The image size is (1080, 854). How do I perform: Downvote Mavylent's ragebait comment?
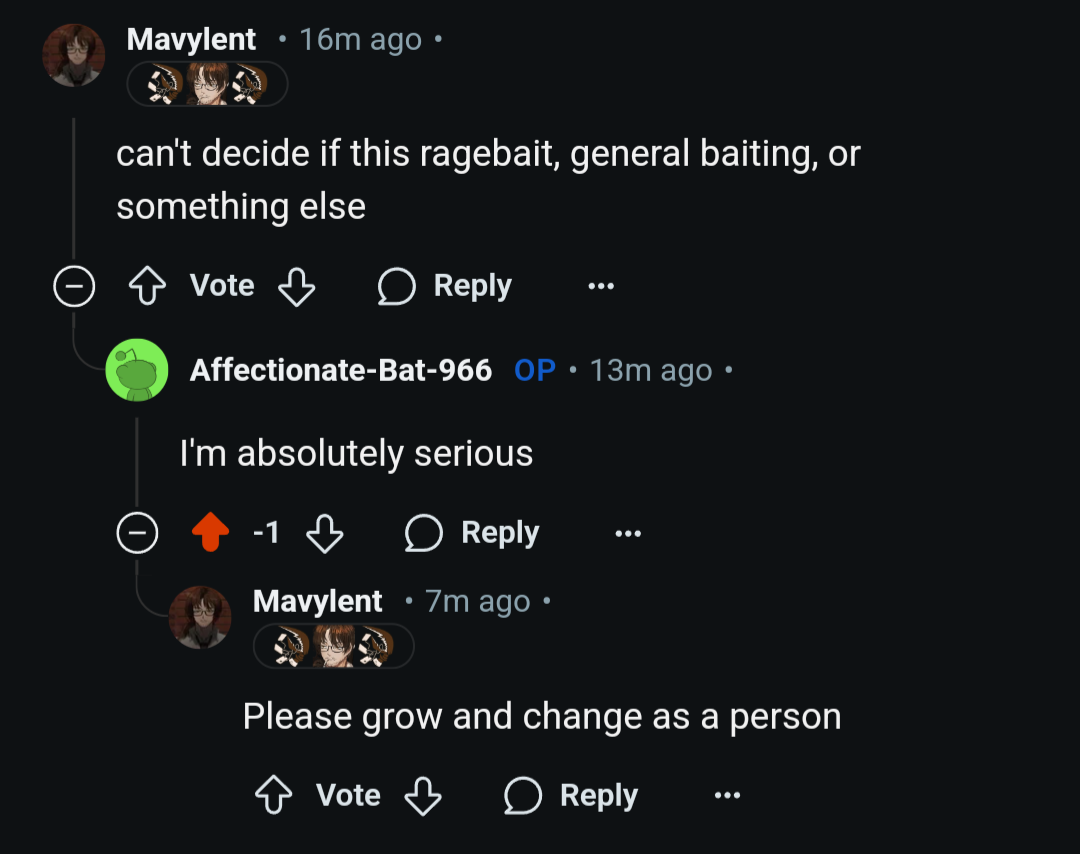[296, 287]
